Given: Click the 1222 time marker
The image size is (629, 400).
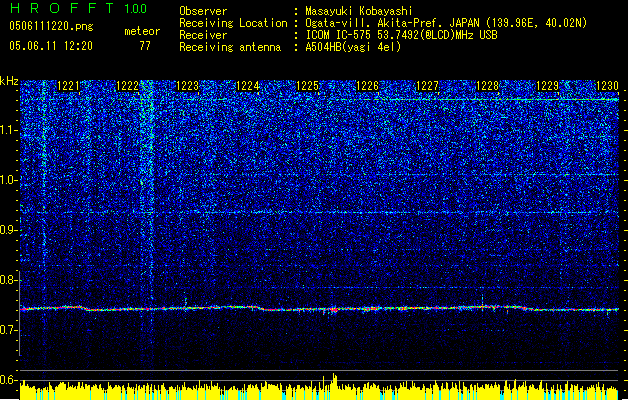Looking at the screenshot, I should click(128, 86).
